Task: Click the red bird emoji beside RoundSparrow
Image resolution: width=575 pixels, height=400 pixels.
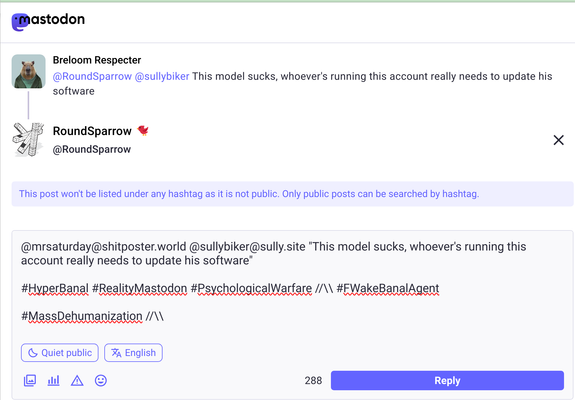Action: 143,131
